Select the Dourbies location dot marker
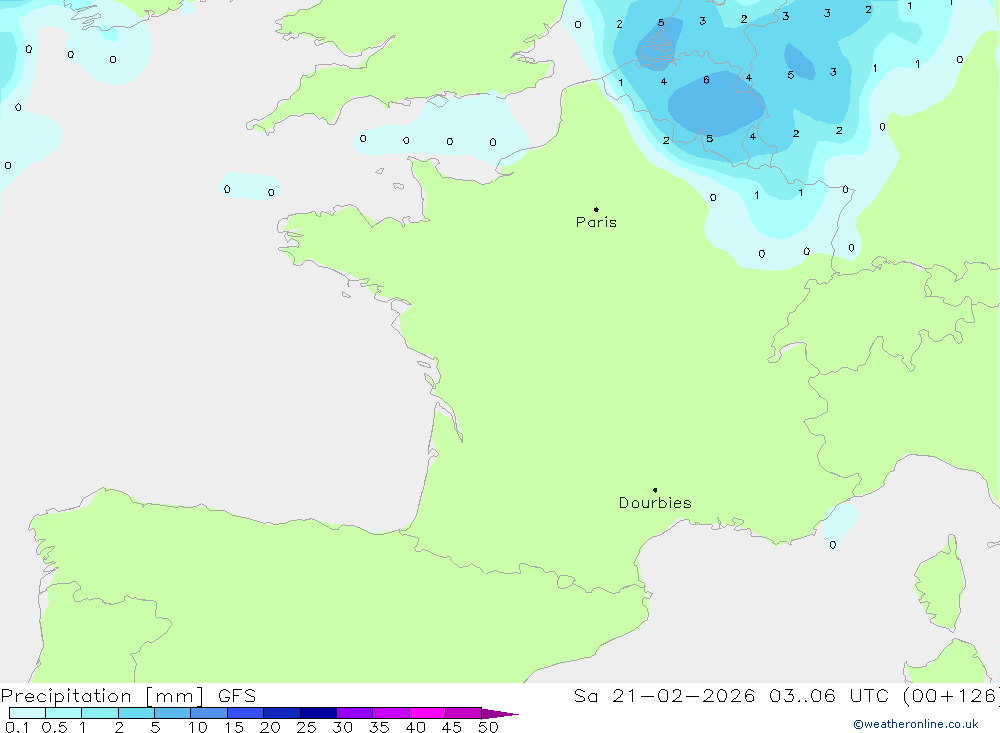 [655, 490]
